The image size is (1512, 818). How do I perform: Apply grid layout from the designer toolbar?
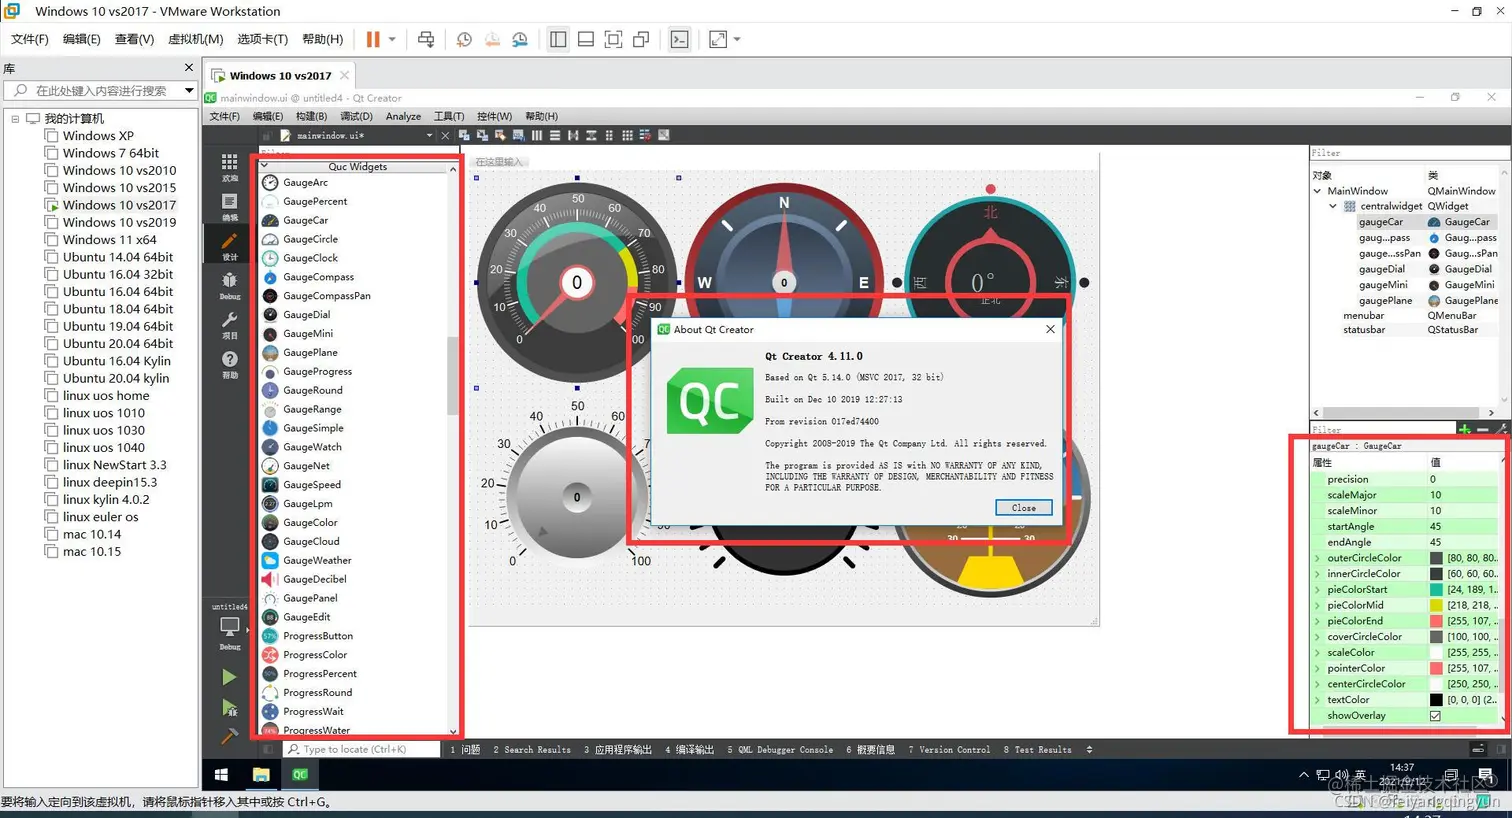627,135
